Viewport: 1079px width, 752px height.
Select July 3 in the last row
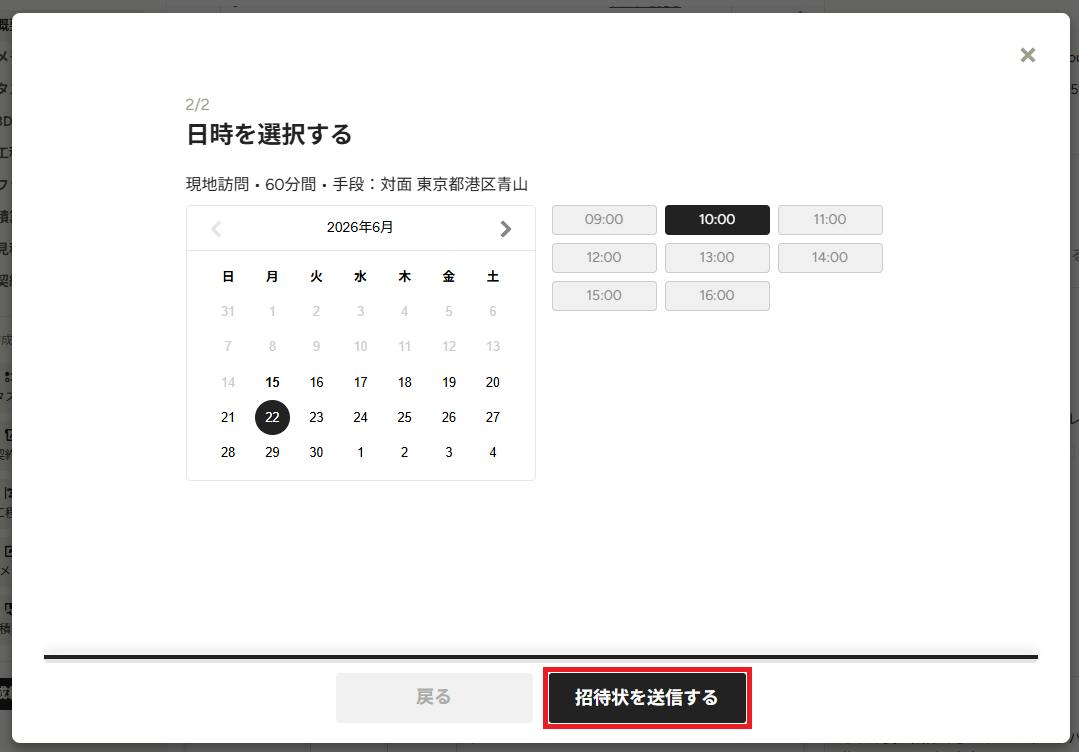pos(449,452)
